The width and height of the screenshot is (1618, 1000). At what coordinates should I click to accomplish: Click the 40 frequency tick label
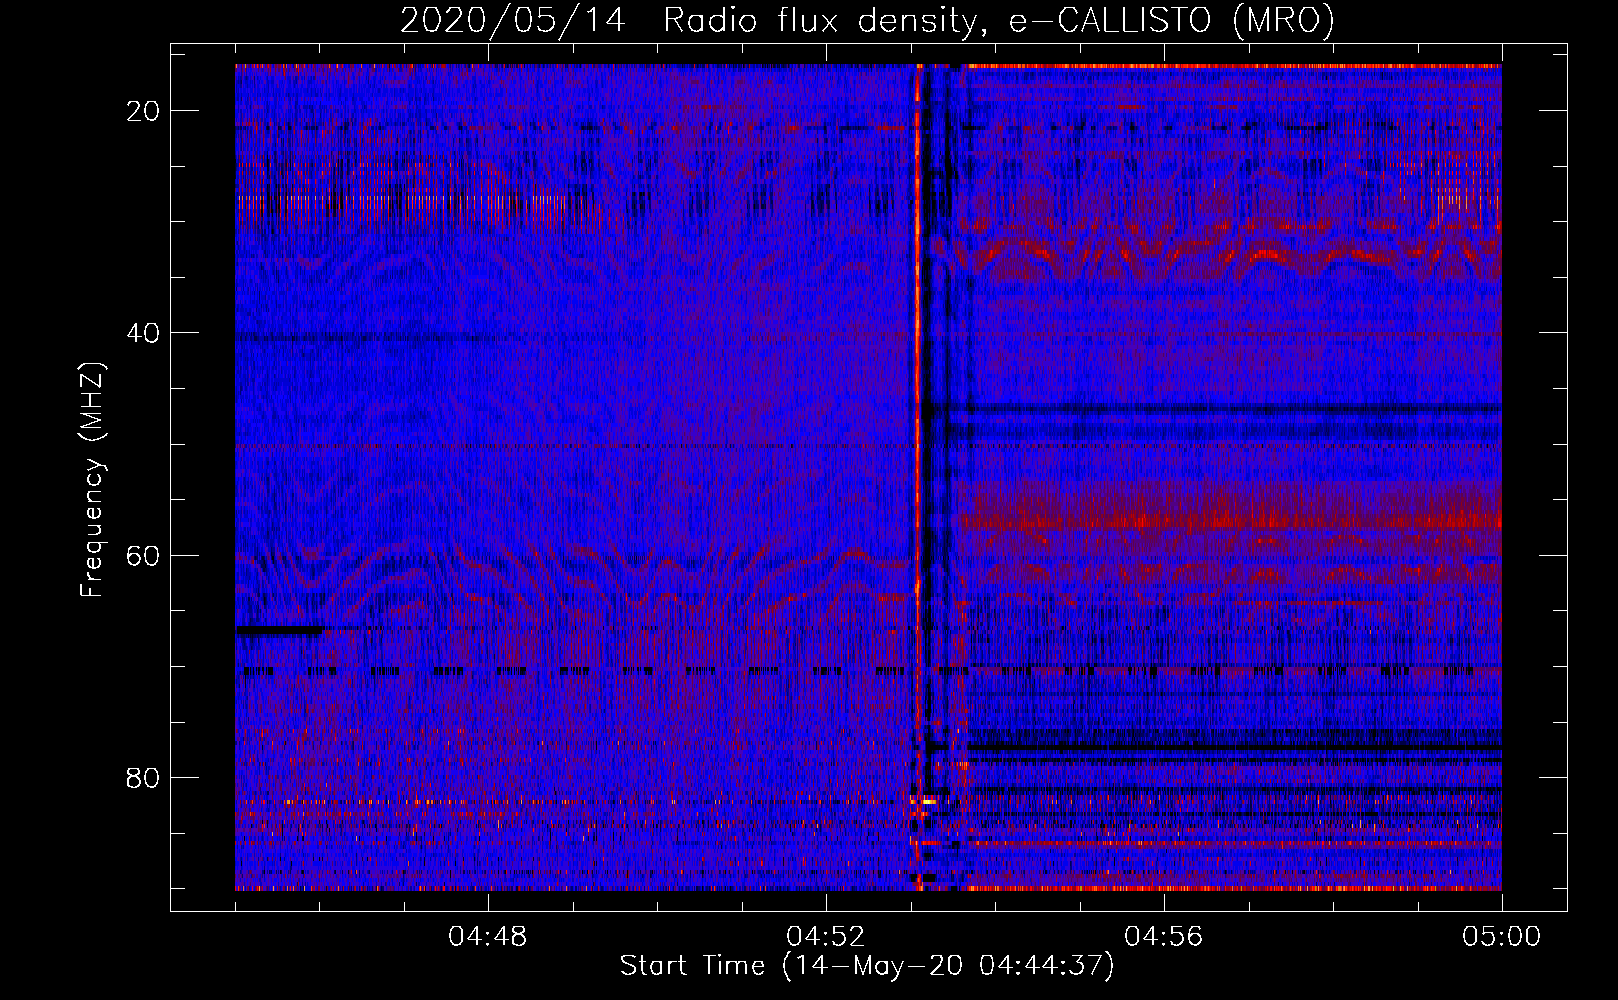(143, 333)
